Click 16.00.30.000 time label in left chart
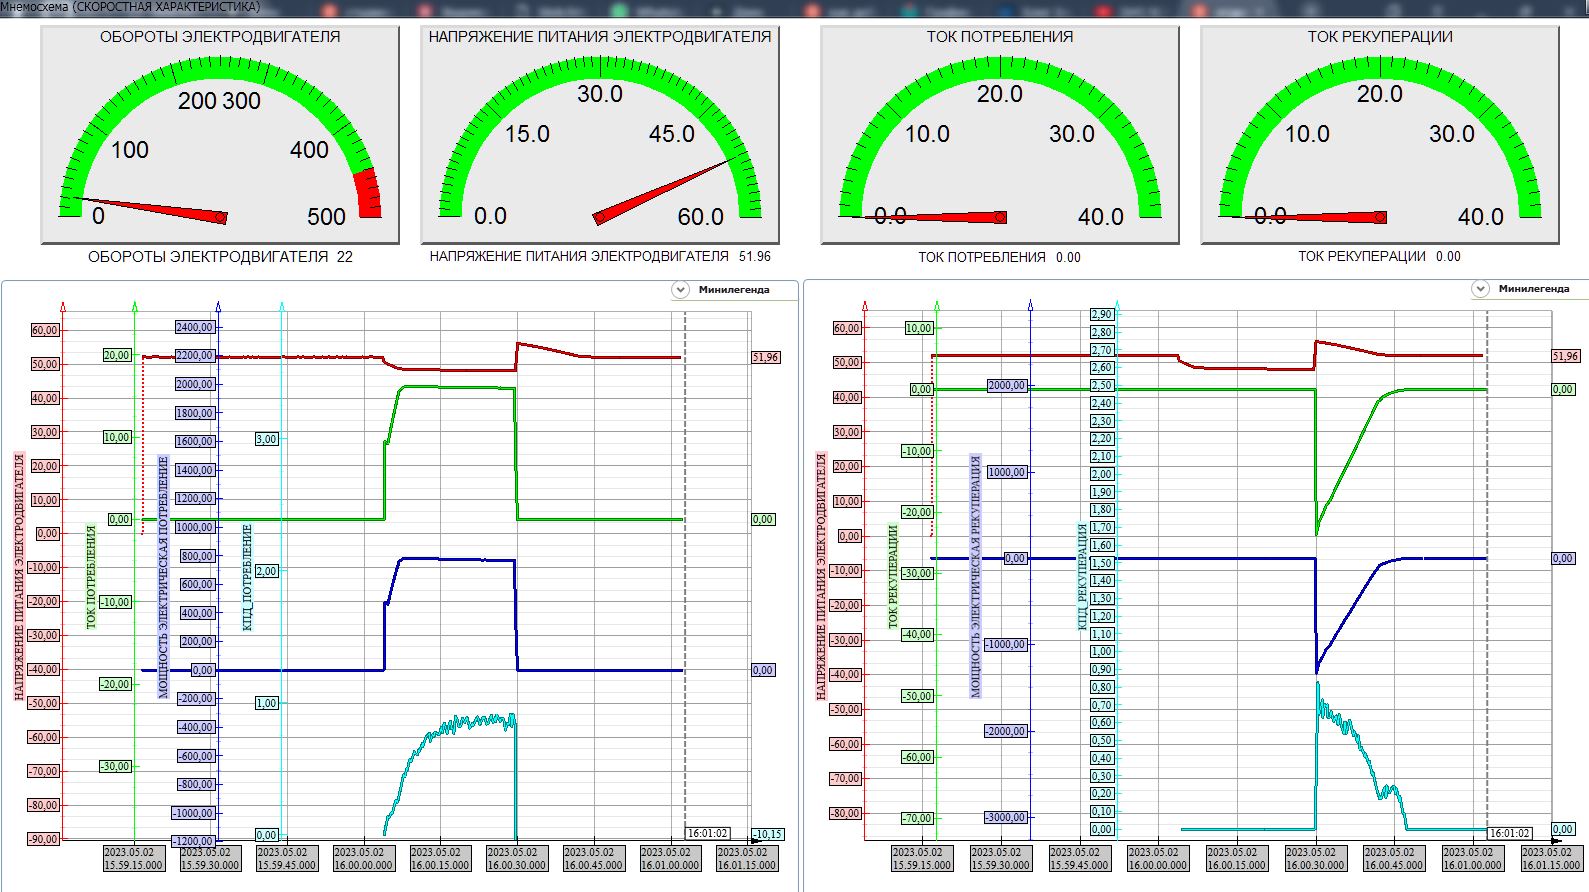Viewport: 1589px width, 892px height. pyautogui.click(x=517, y=859)
